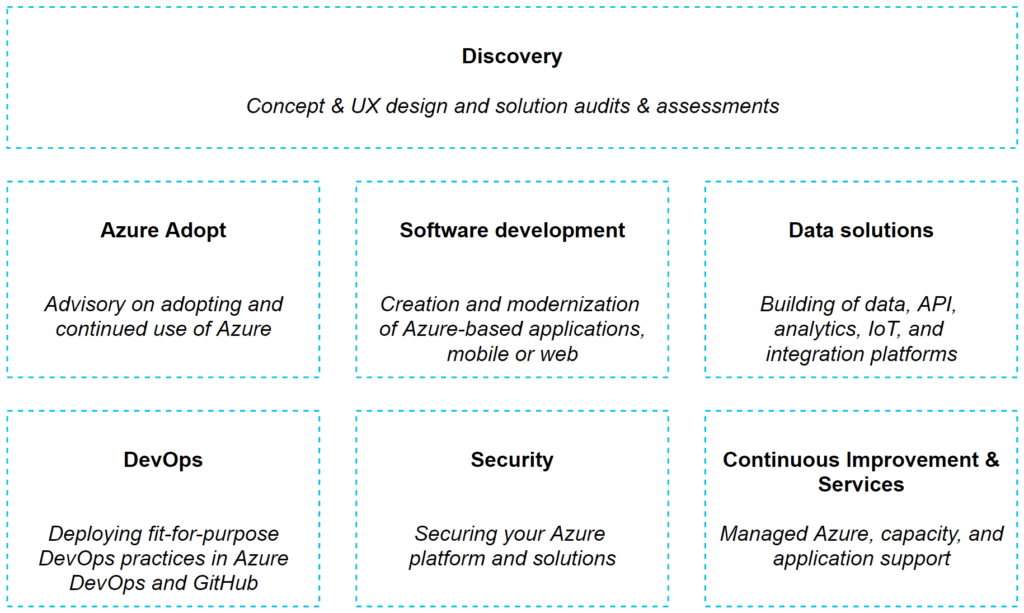Click the Advisory on adopting Azure description
1024x613 pixels.
pyautogui.click(x=163, y=316)
